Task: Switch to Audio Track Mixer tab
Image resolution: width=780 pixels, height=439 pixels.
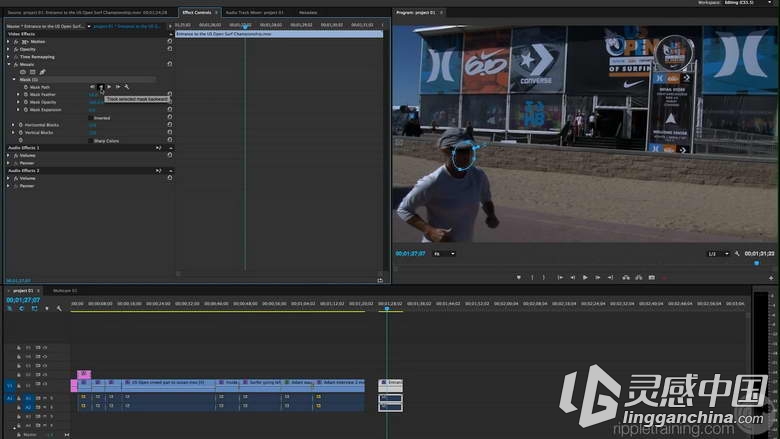Action: point(254,12)
